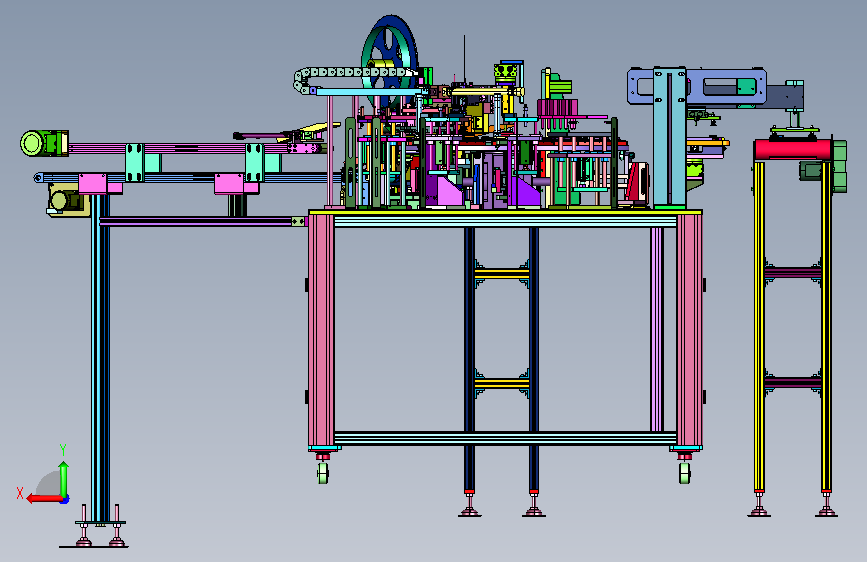Select the bottom horizontal frame beam
Image resolution: width=867 pixels, height=562 pixels.
[505, 439]
